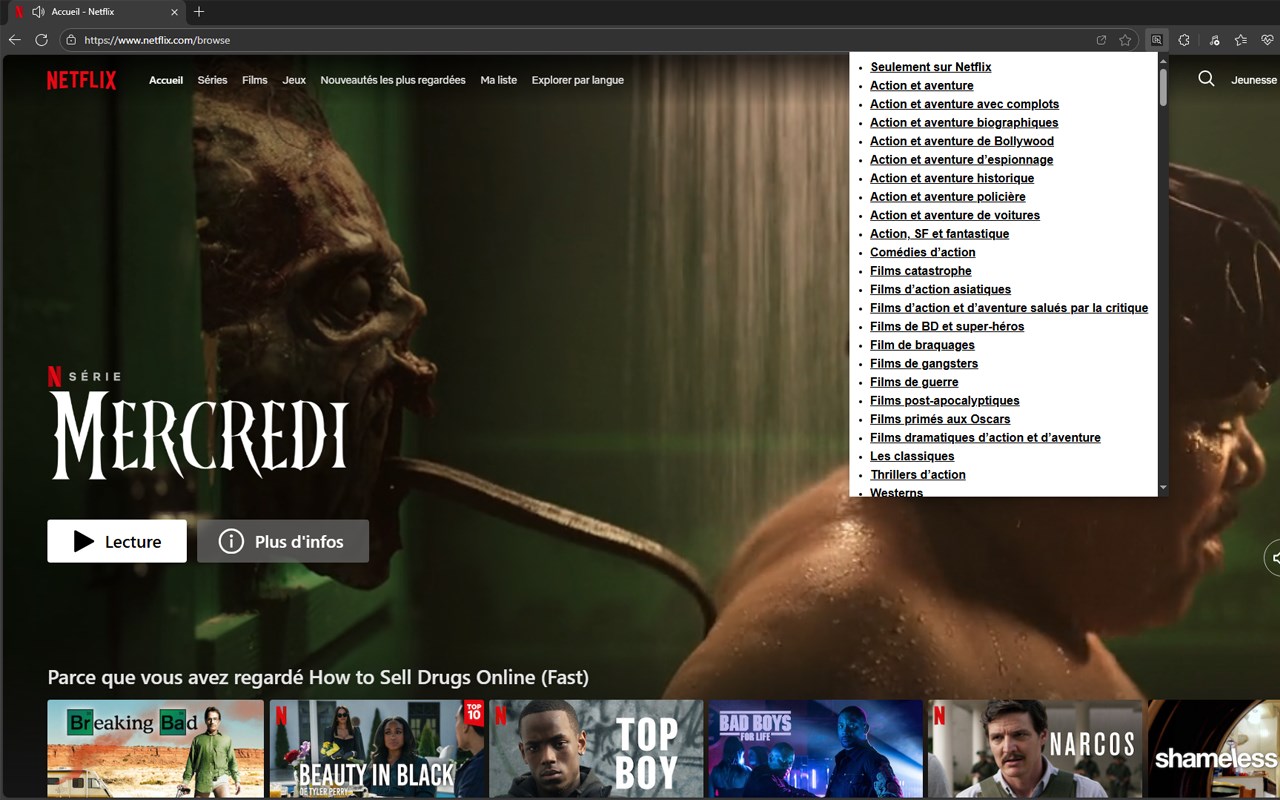Switch to Jeunesse profile link
This screenshot has width=1280, height=800.
point(1254,80)
